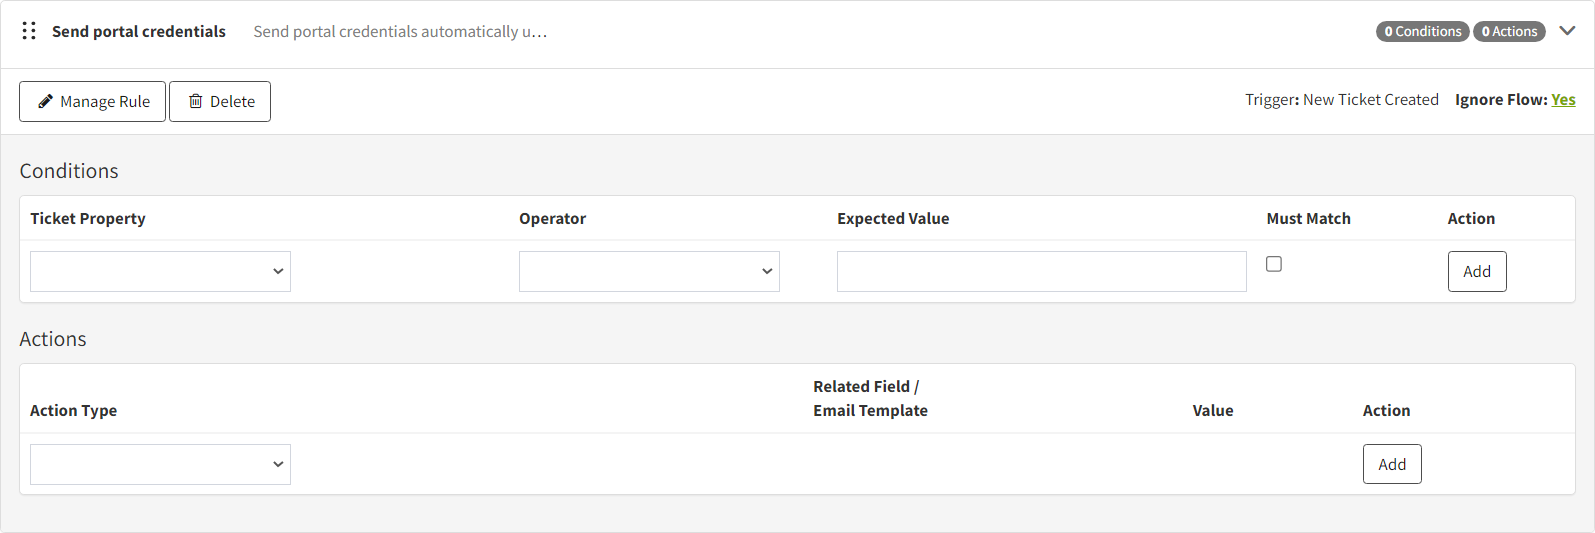This screenshot has width=1595, height=533.
Task: Click the Actions section heading
Action: click(x=53, y=339)
